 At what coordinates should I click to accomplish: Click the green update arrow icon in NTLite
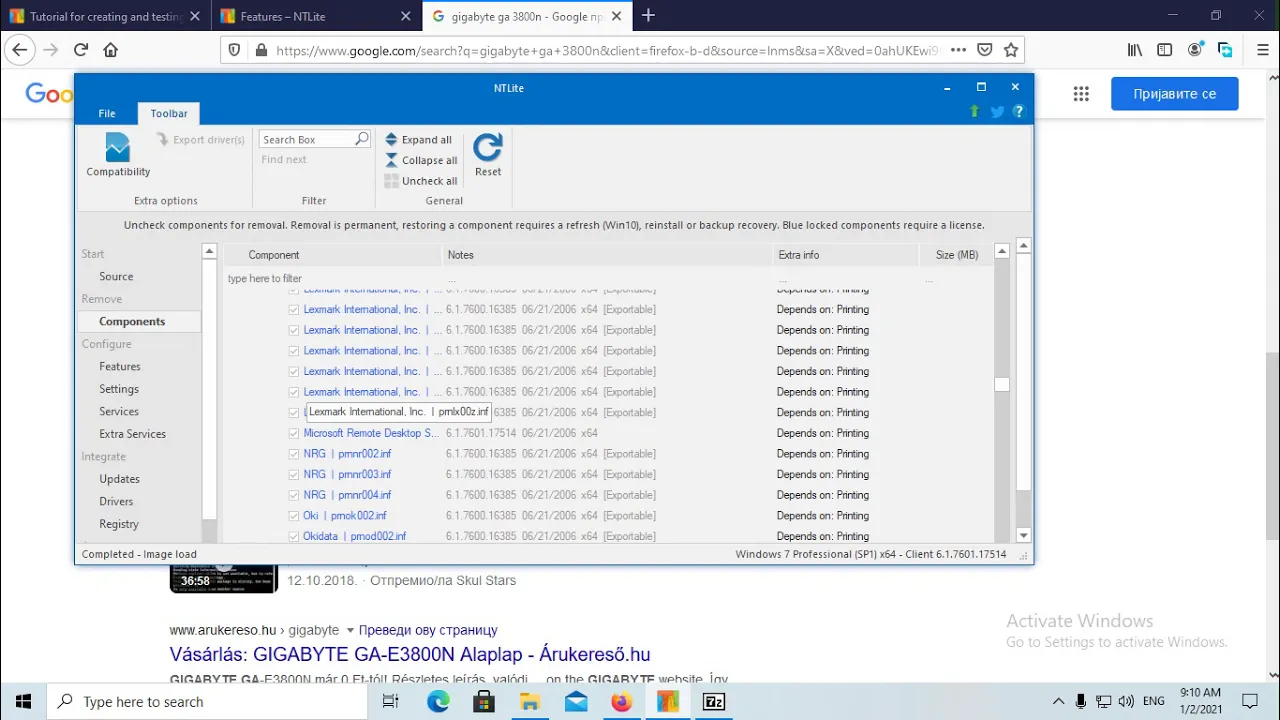click(974, 112)
